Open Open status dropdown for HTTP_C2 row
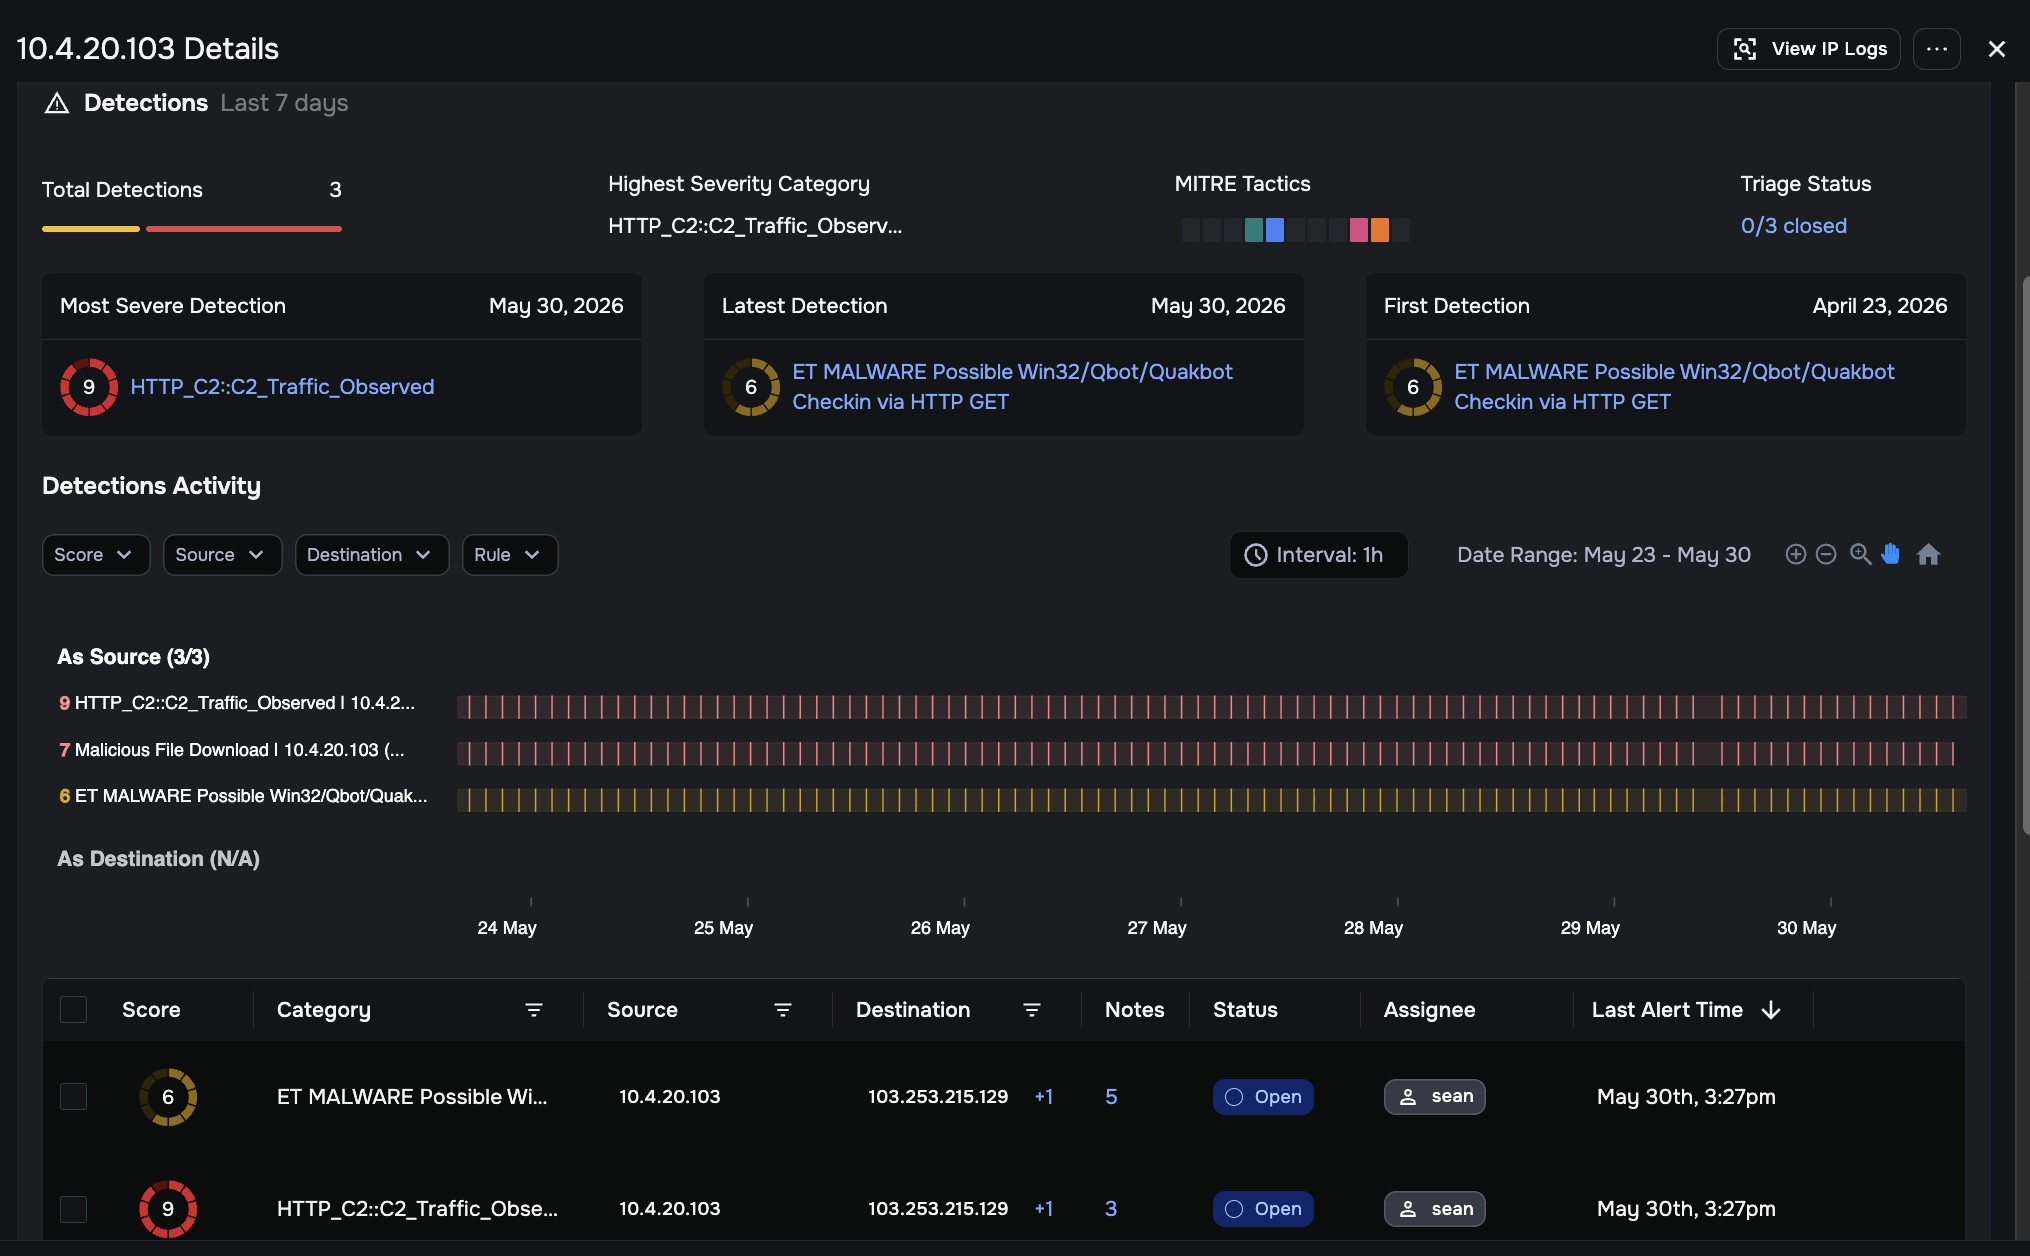This screenshot has height=1256, width=2030. click(1263, 1209)
